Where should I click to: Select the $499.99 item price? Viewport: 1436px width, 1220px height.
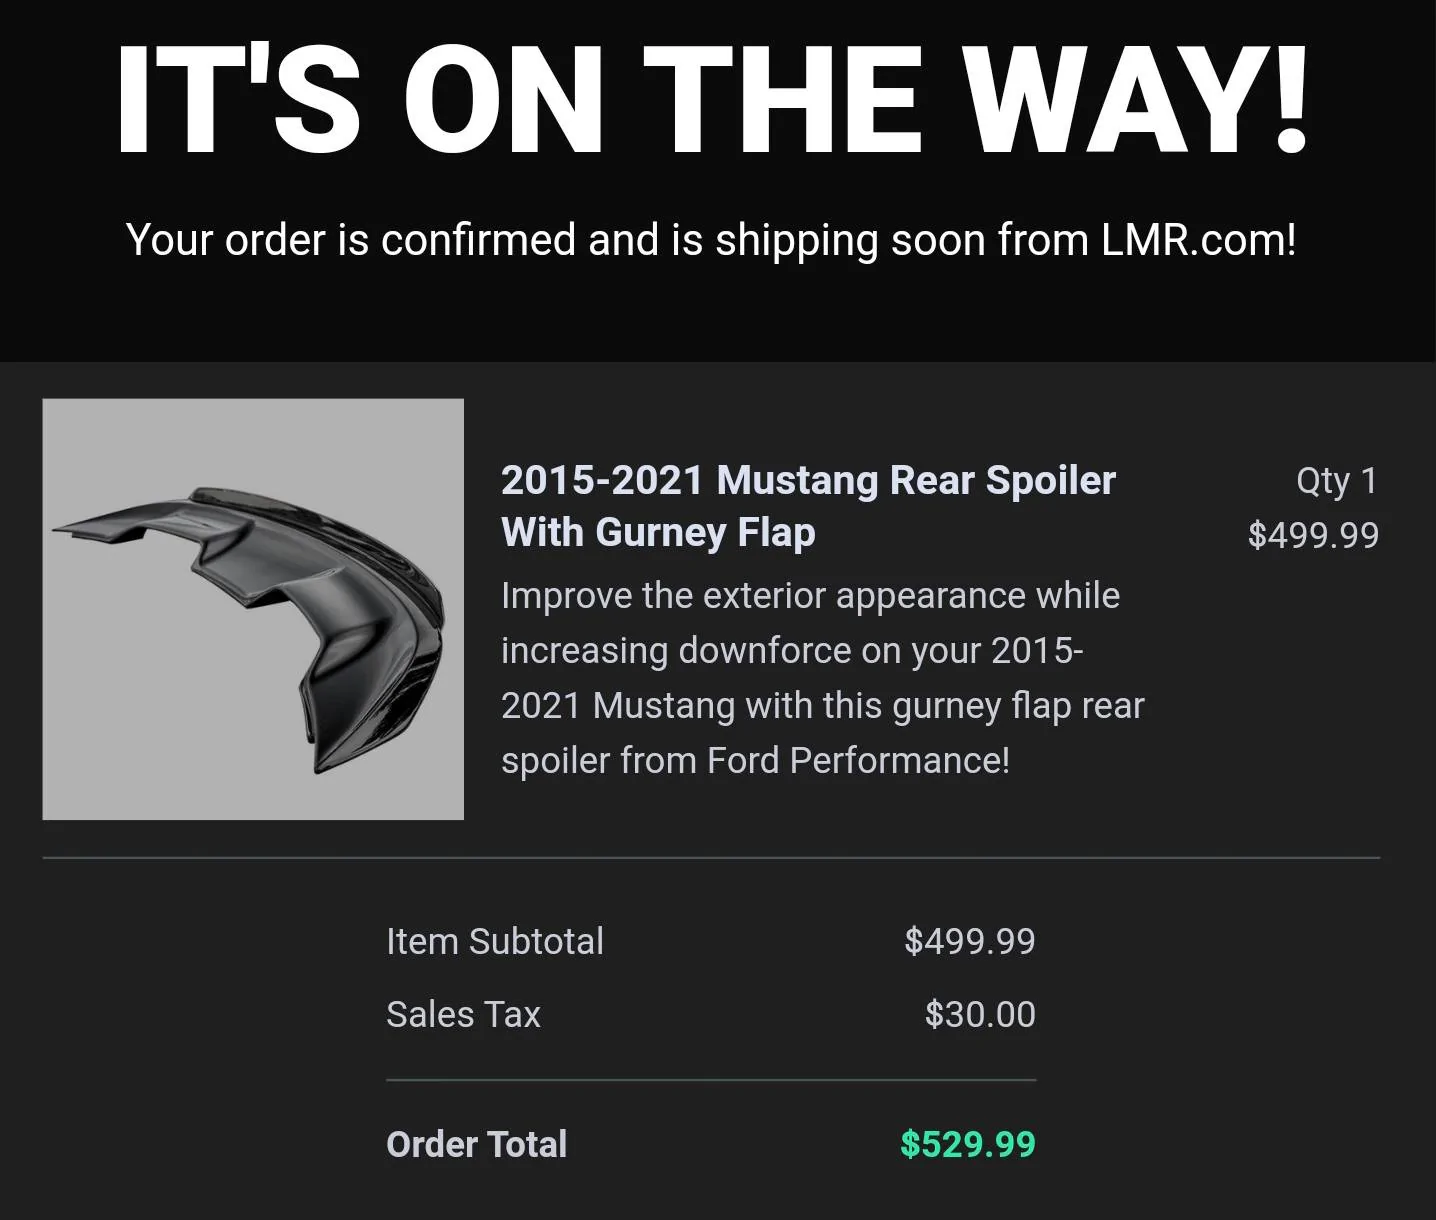point(1313,535)
